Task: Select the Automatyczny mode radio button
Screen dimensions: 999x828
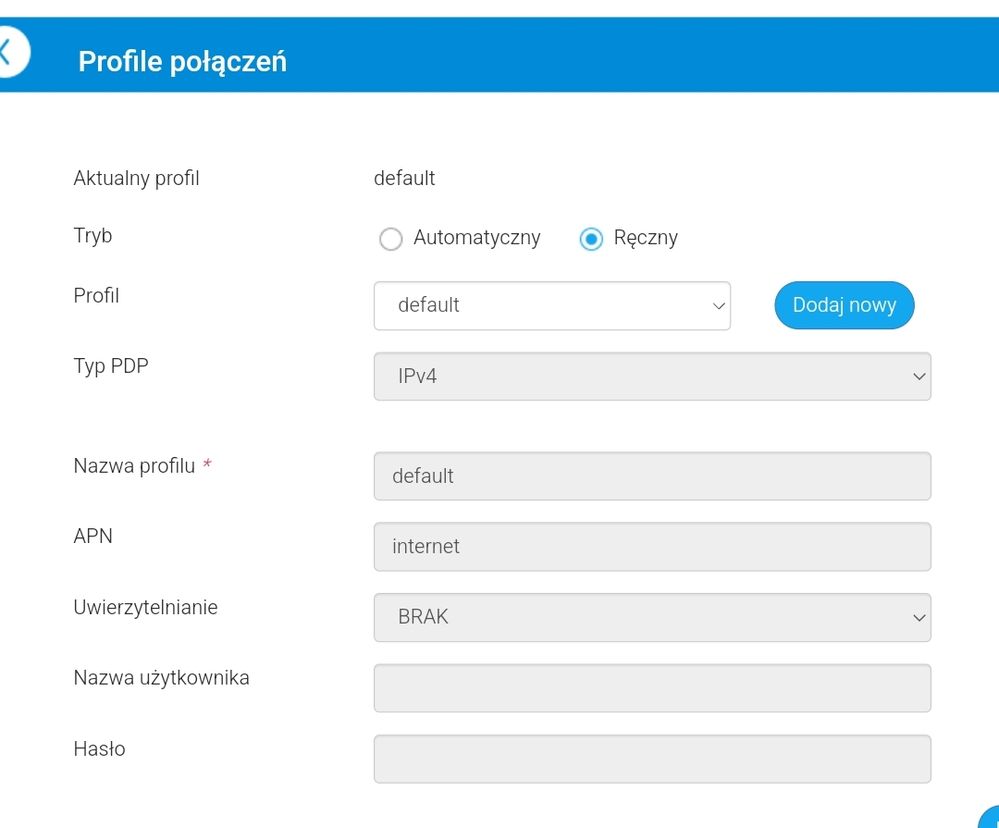Action: pos(391,239)
